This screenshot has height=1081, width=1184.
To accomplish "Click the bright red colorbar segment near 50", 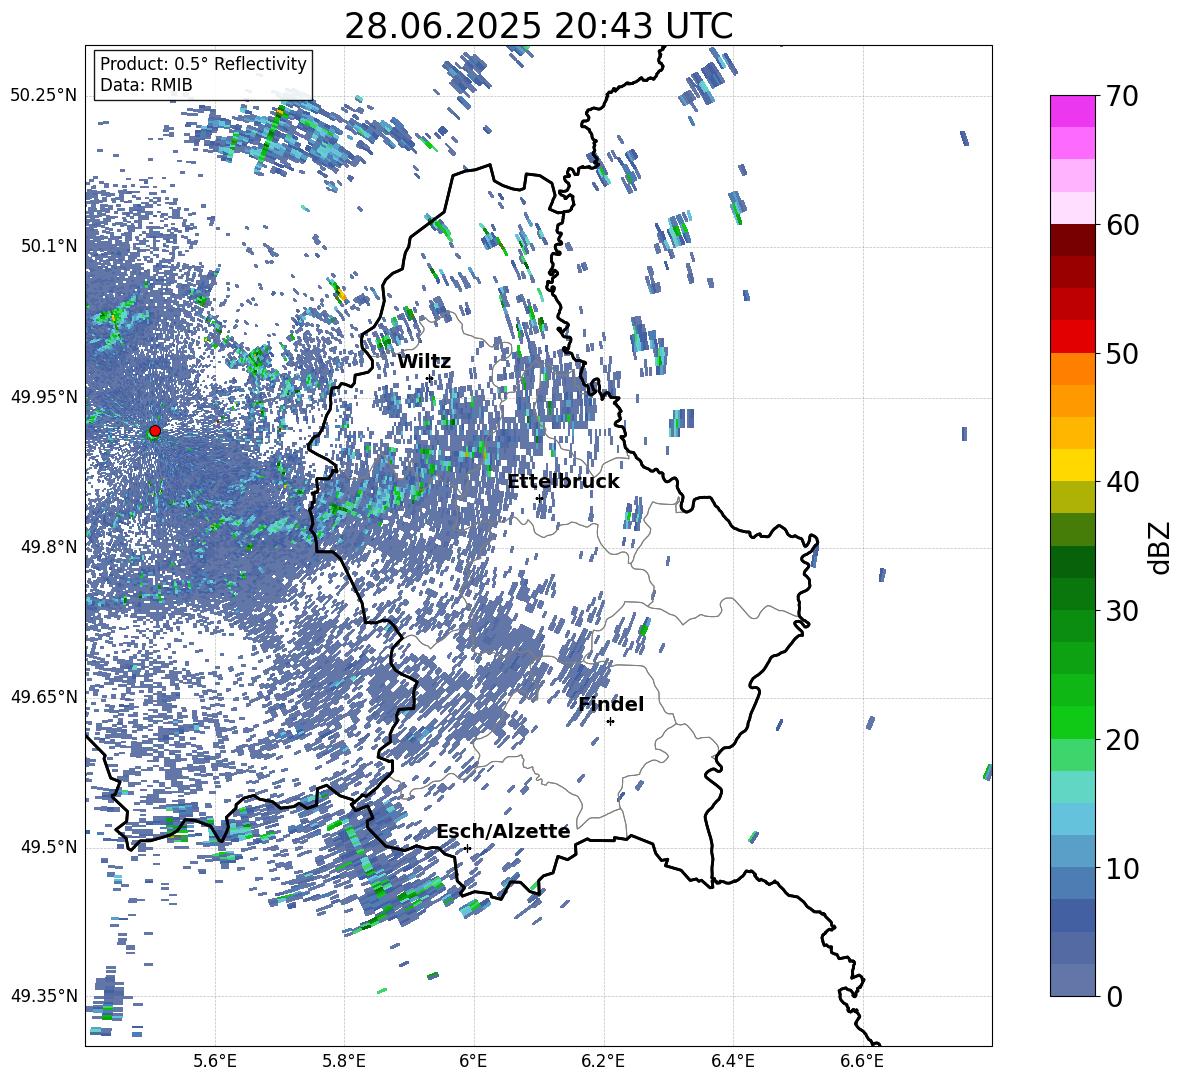I will (x=1072, y=337).
